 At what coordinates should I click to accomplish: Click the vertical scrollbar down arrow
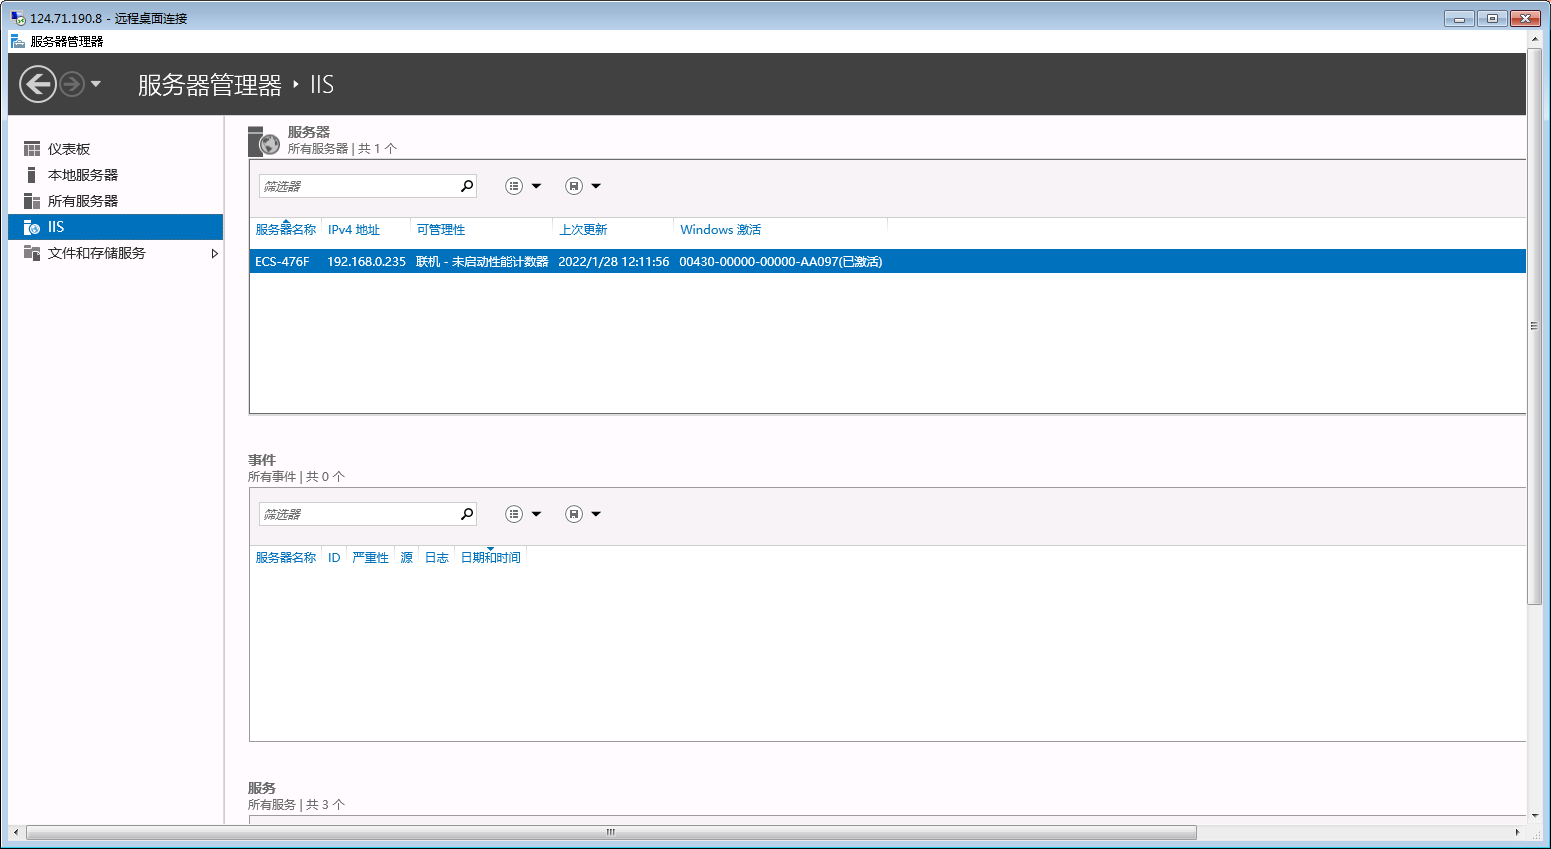[1534, 816]
